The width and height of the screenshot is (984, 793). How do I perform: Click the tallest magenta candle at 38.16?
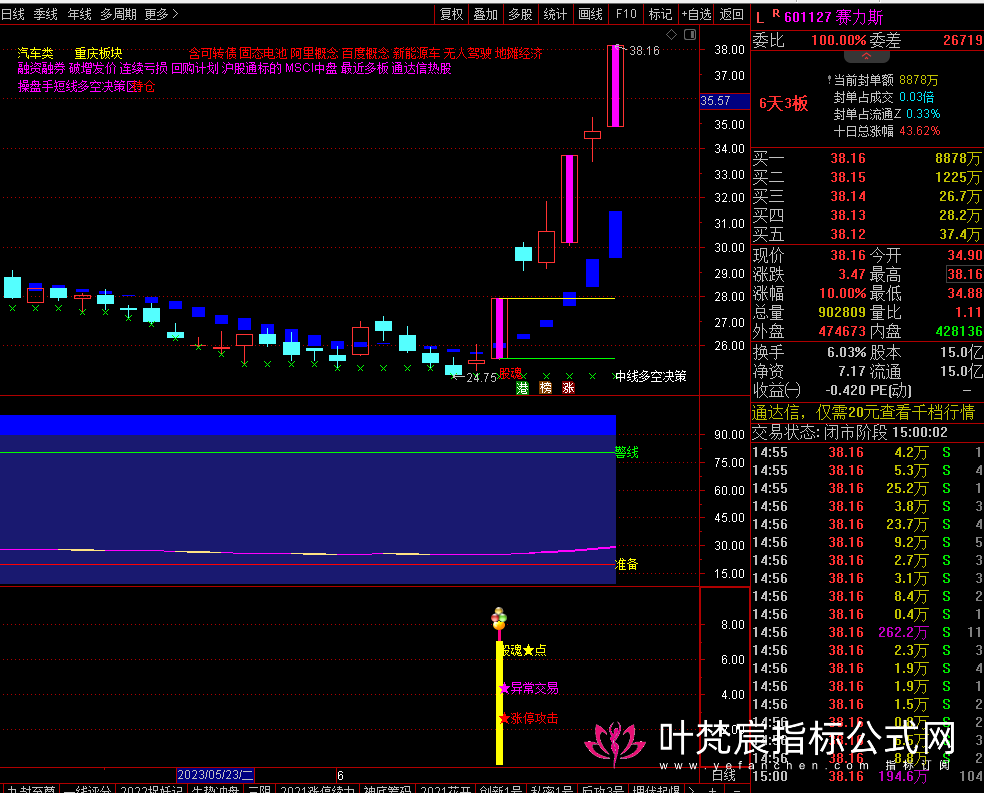pos(615,86)
